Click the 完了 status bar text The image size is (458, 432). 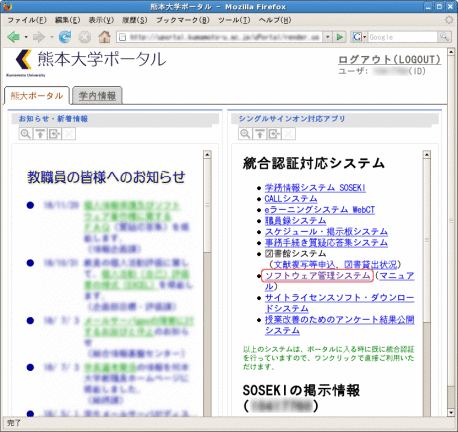(x=14, y=423)
